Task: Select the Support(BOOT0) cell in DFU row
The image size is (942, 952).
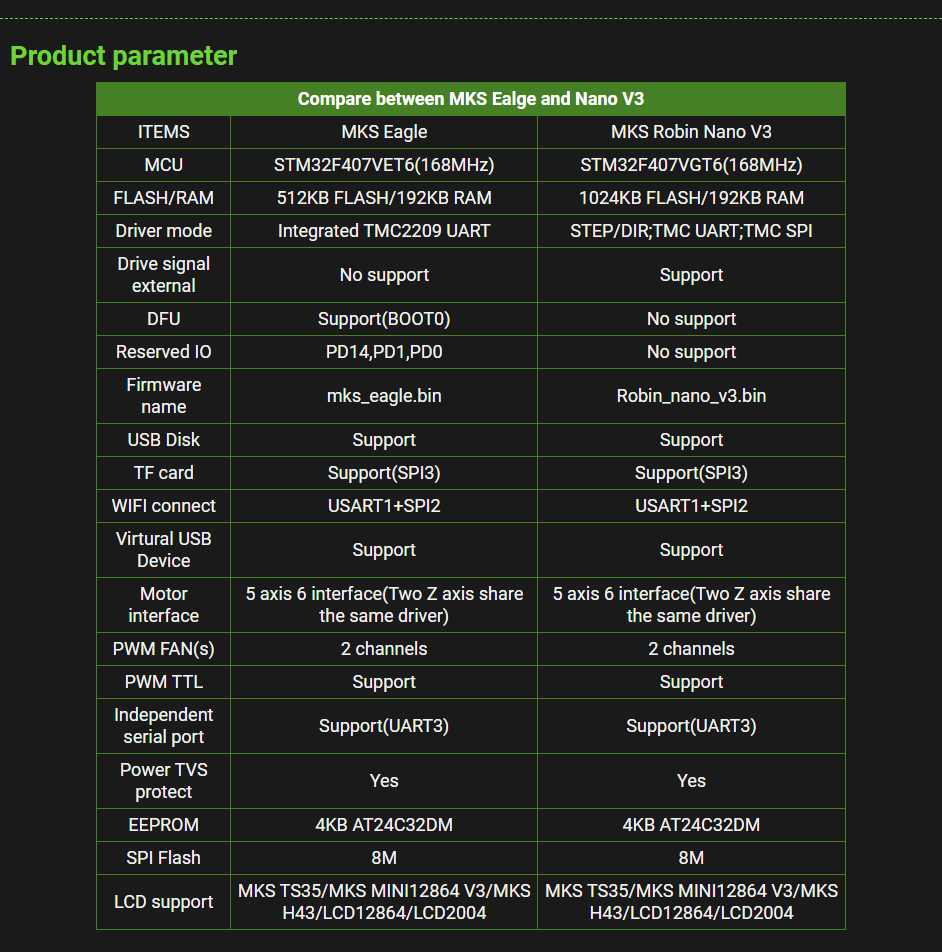Action: coord(384,319)
